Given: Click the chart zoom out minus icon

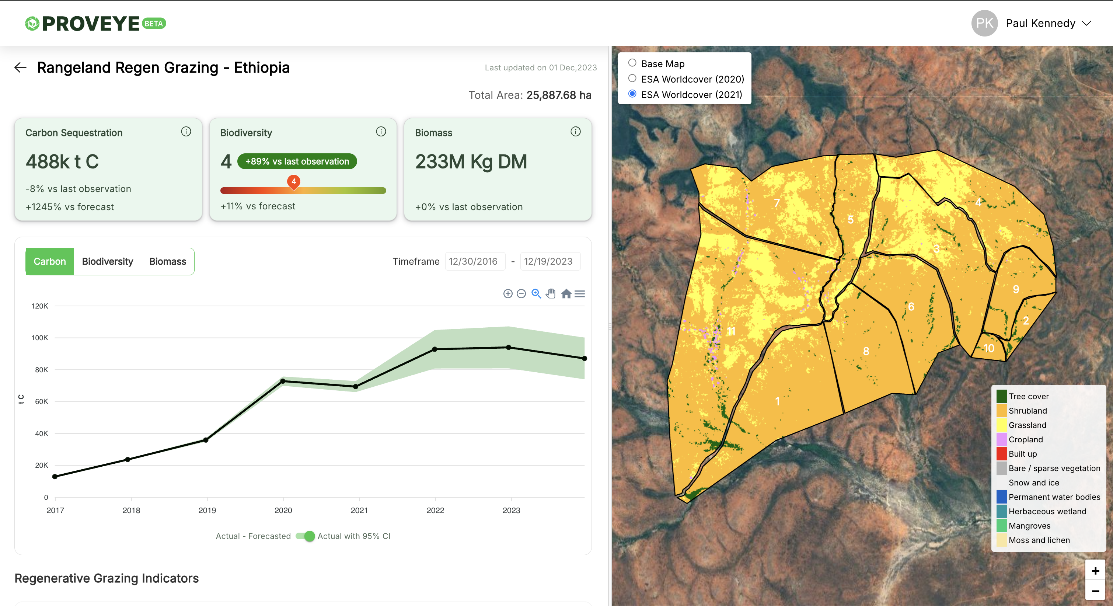Looking at the screenshot, I should pyautogui.click(x=522, y=294).
